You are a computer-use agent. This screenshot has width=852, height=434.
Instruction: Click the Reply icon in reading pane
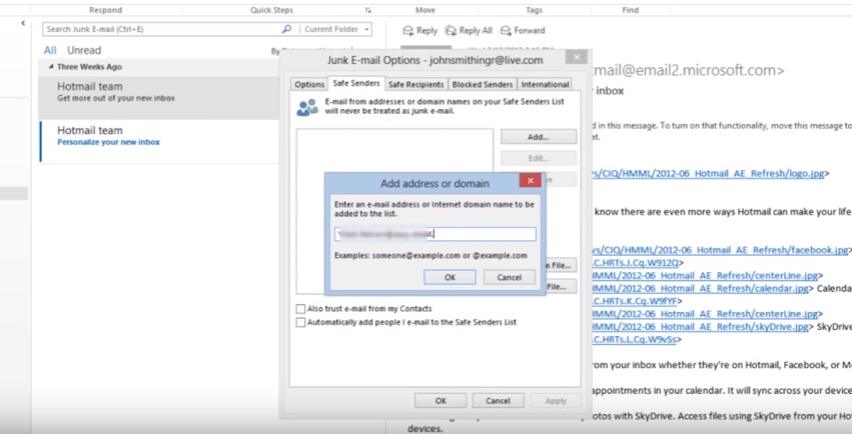[409, 31]
